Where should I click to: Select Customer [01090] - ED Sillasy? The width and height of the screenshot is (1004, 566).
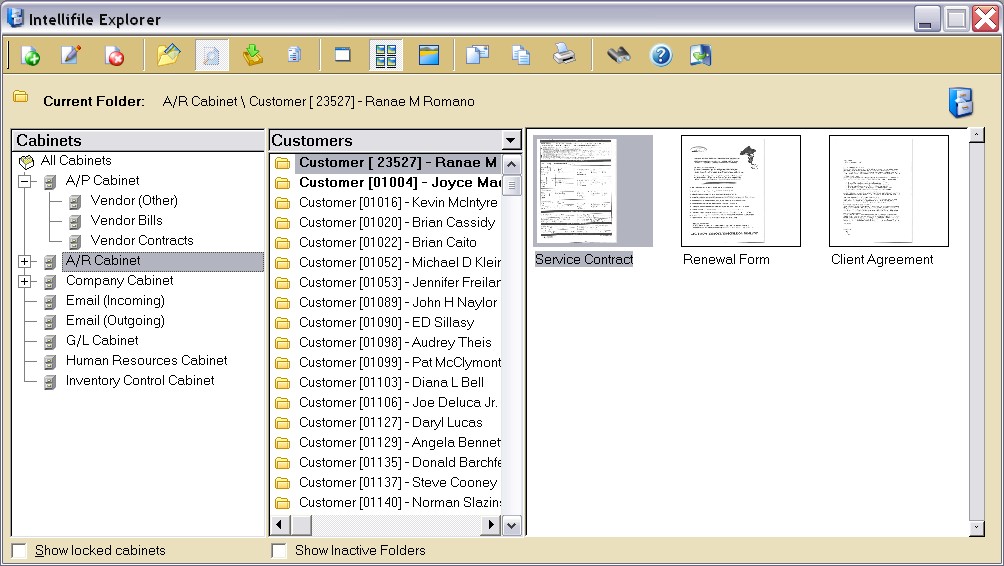tap(386, 323)
